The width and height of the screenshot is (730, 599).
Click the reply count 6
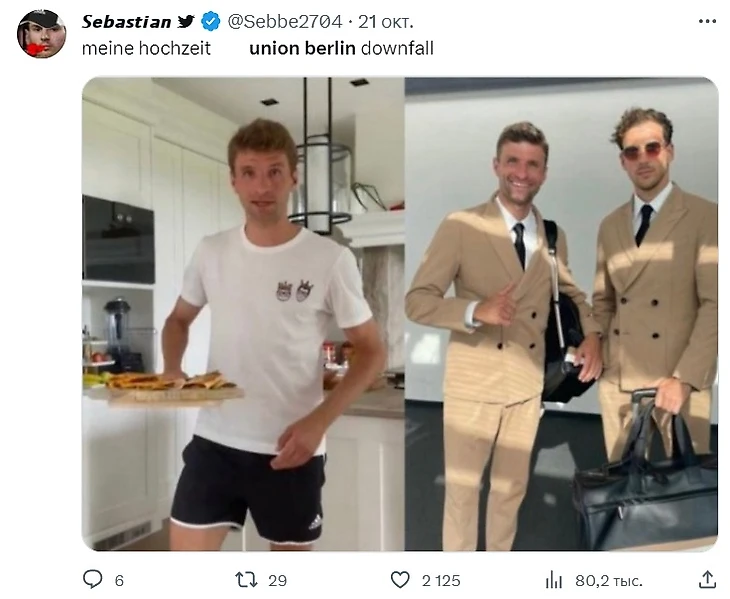coord(119,580)
